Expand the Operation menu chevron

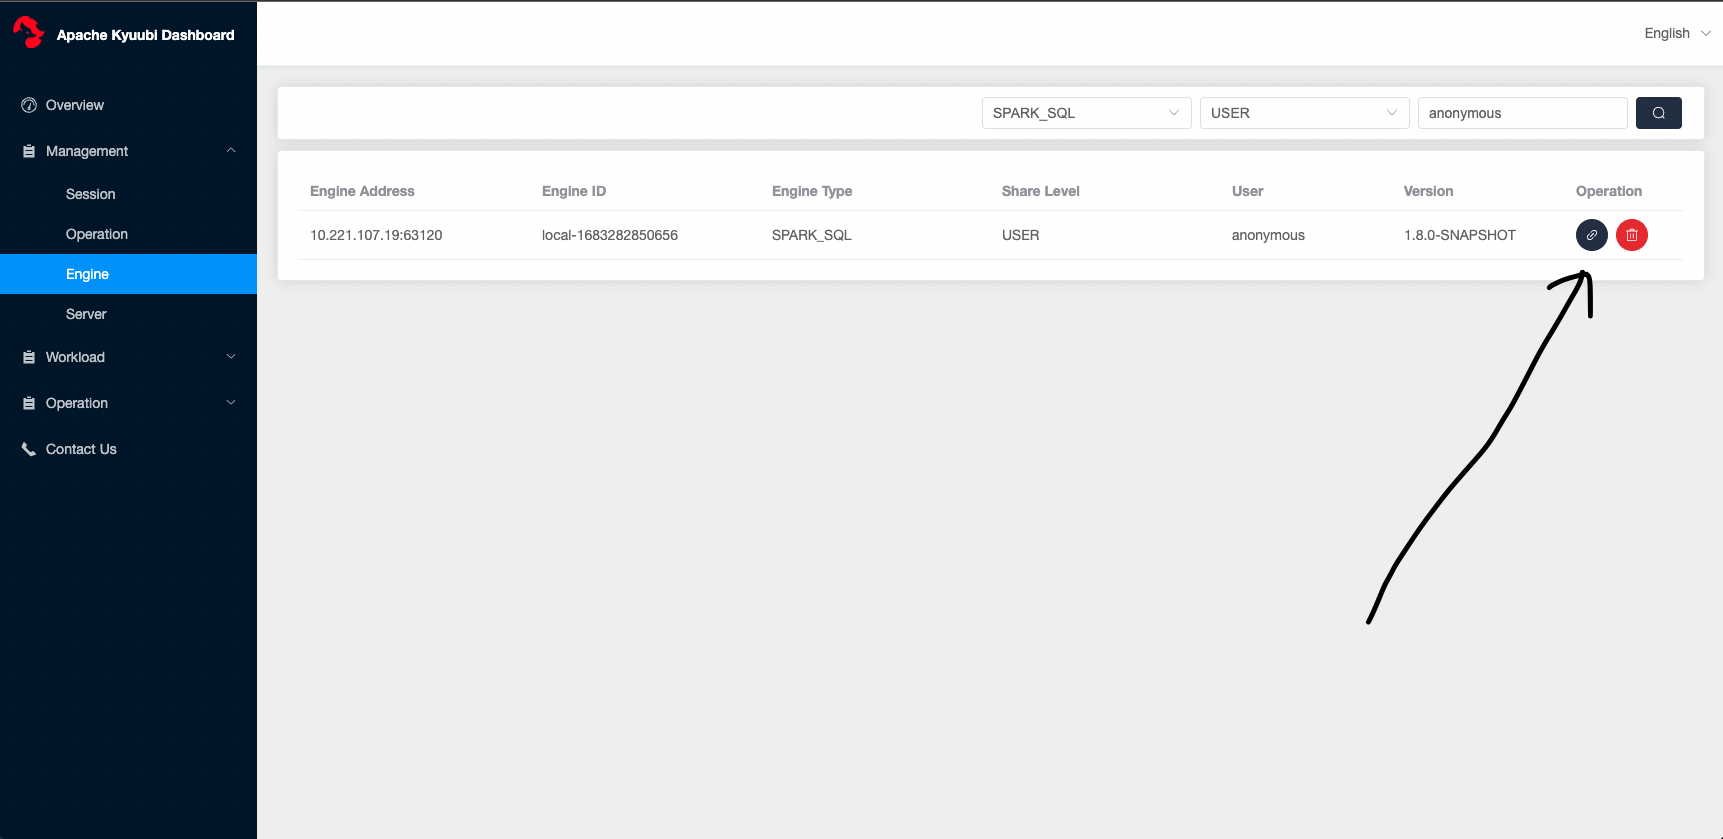231,403
